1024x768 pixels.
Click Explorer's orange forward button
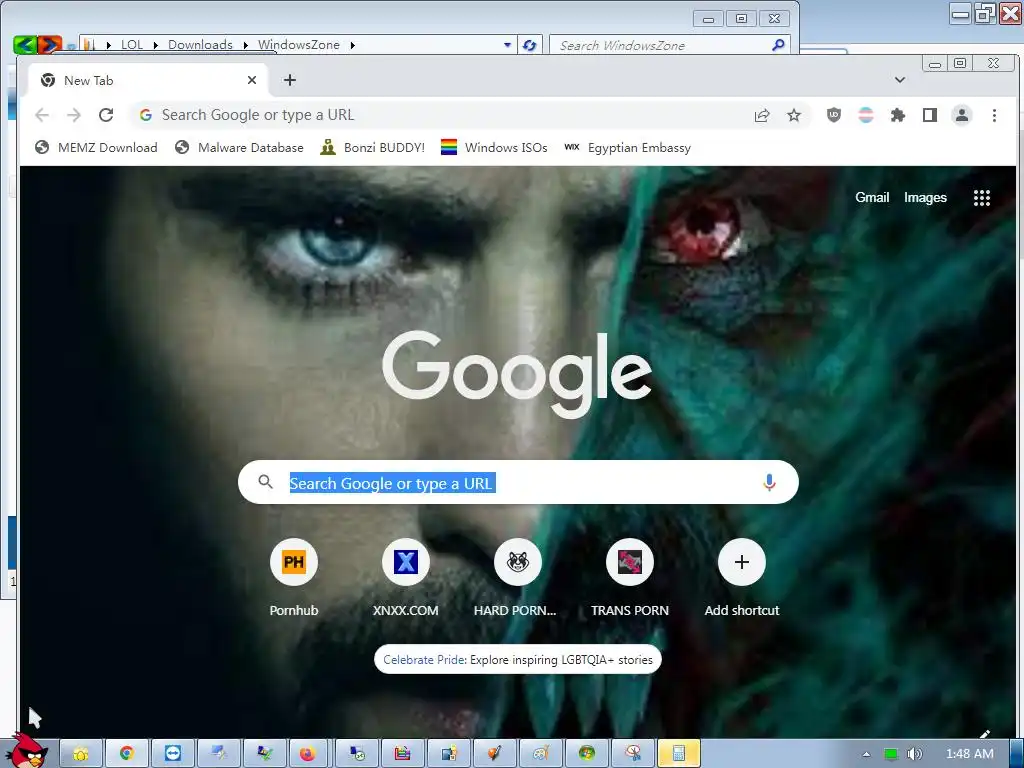50,45
